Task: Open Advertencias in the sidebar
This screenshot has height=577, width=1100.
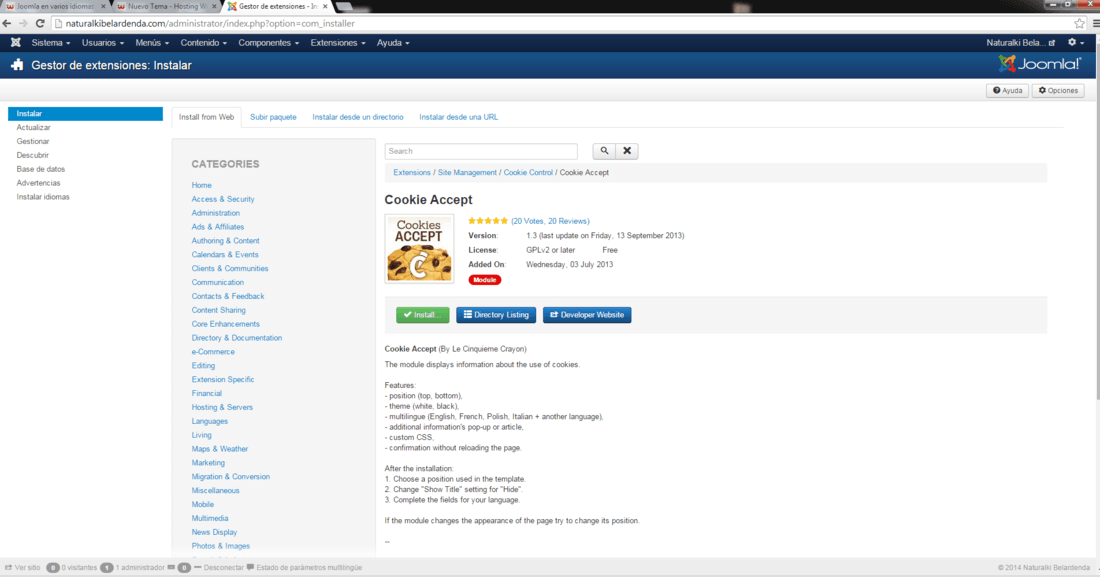Action: [39, 183]
